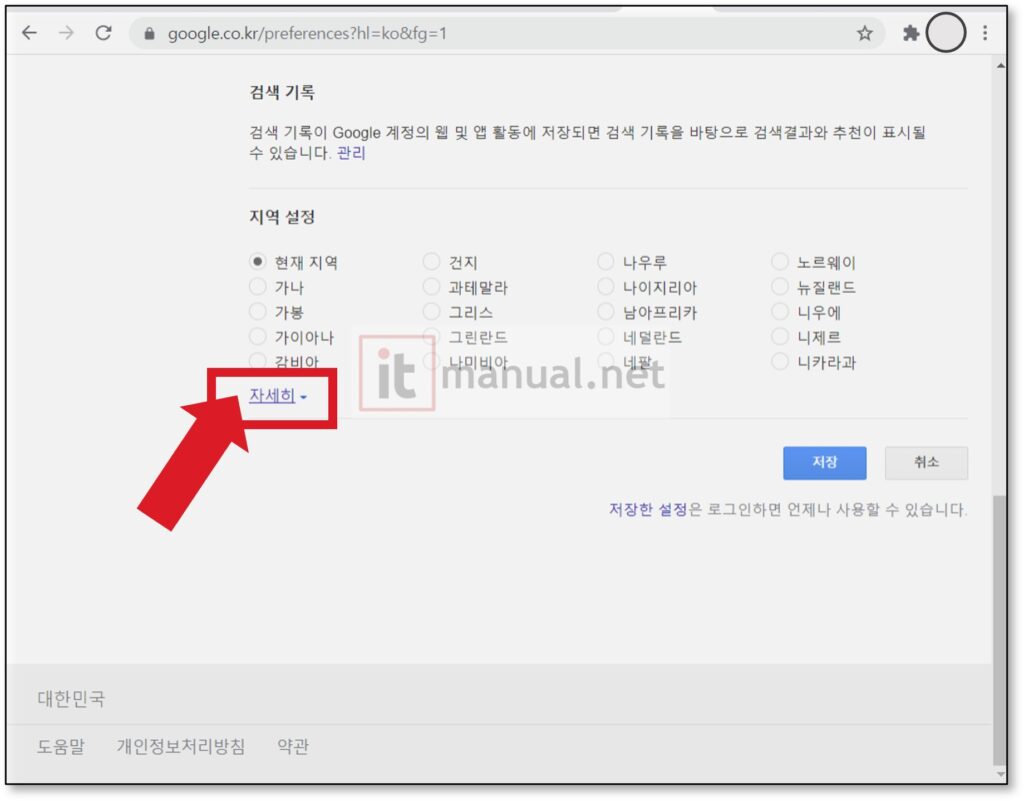Open the 저장한 설정 link
The image size is (1024, 801).
tap(648, 509)
